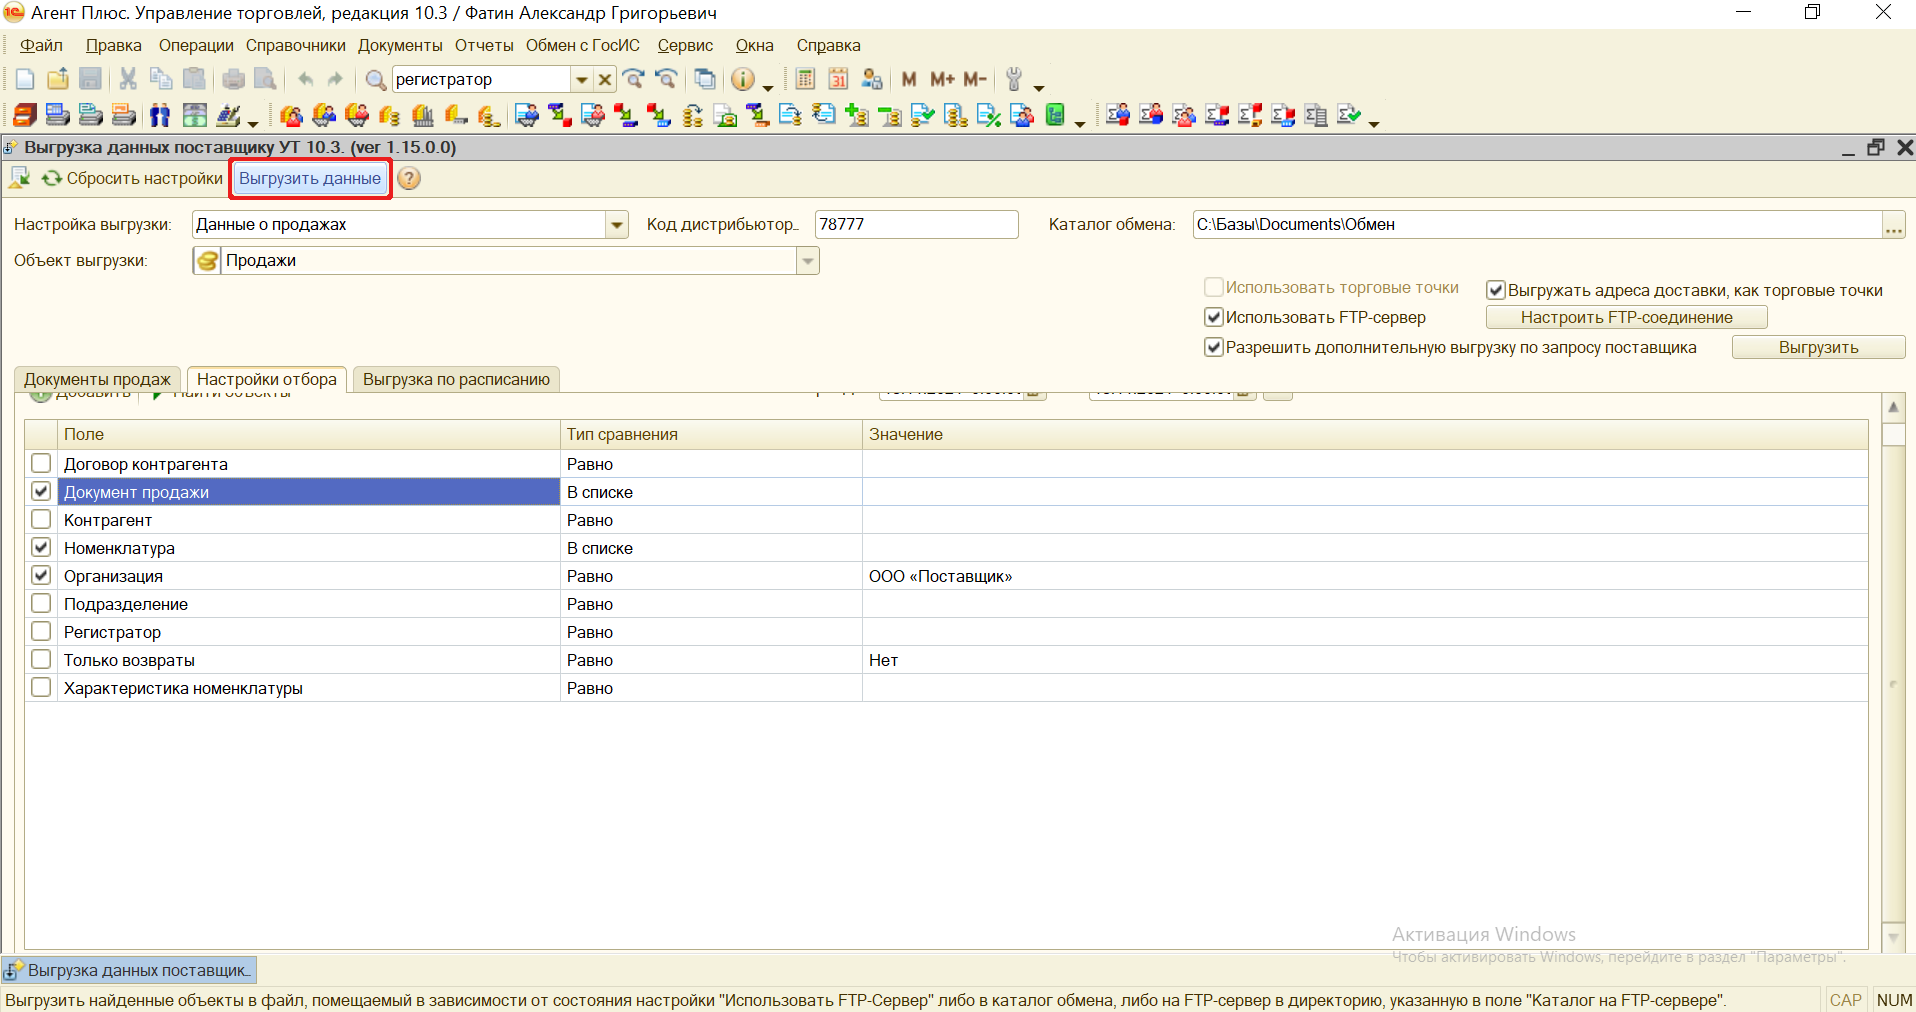Click the Настроить FTP-соединение button

(x=1626, y=318)
